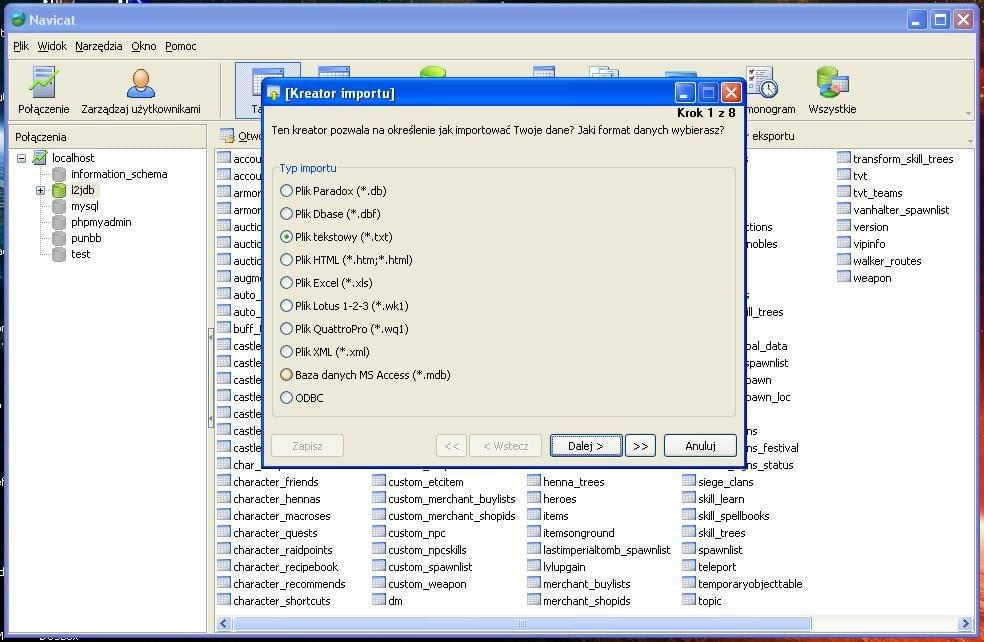Select the phpmyadmin database
Screen dimensions: 984x642
[x=101, y=222]
